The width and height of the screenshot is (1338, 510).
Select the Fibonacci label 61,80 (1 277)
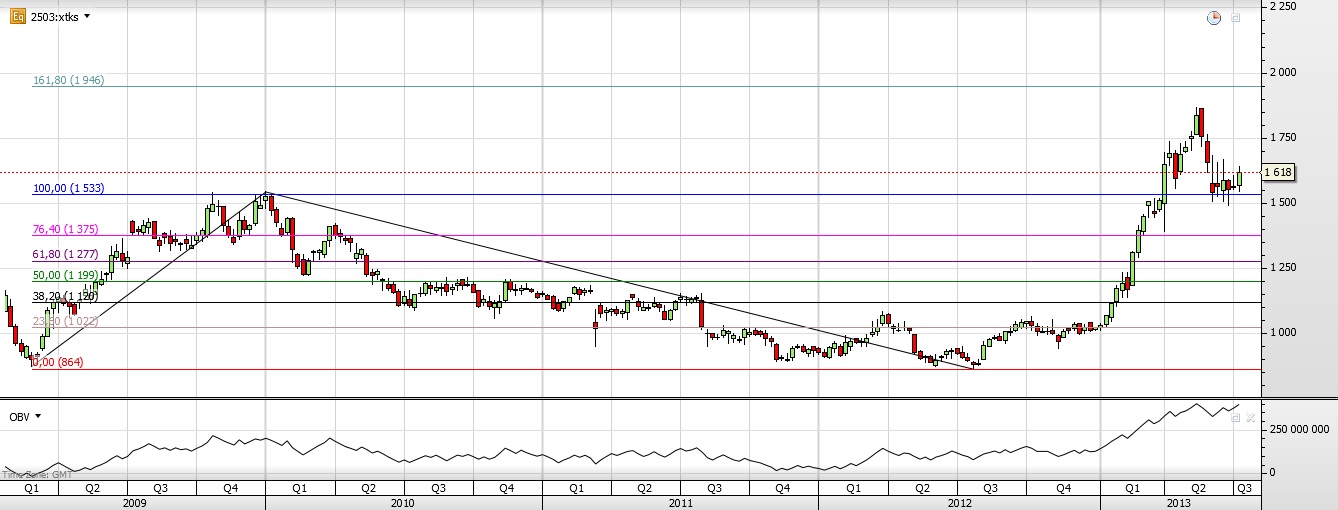(66, 256)
